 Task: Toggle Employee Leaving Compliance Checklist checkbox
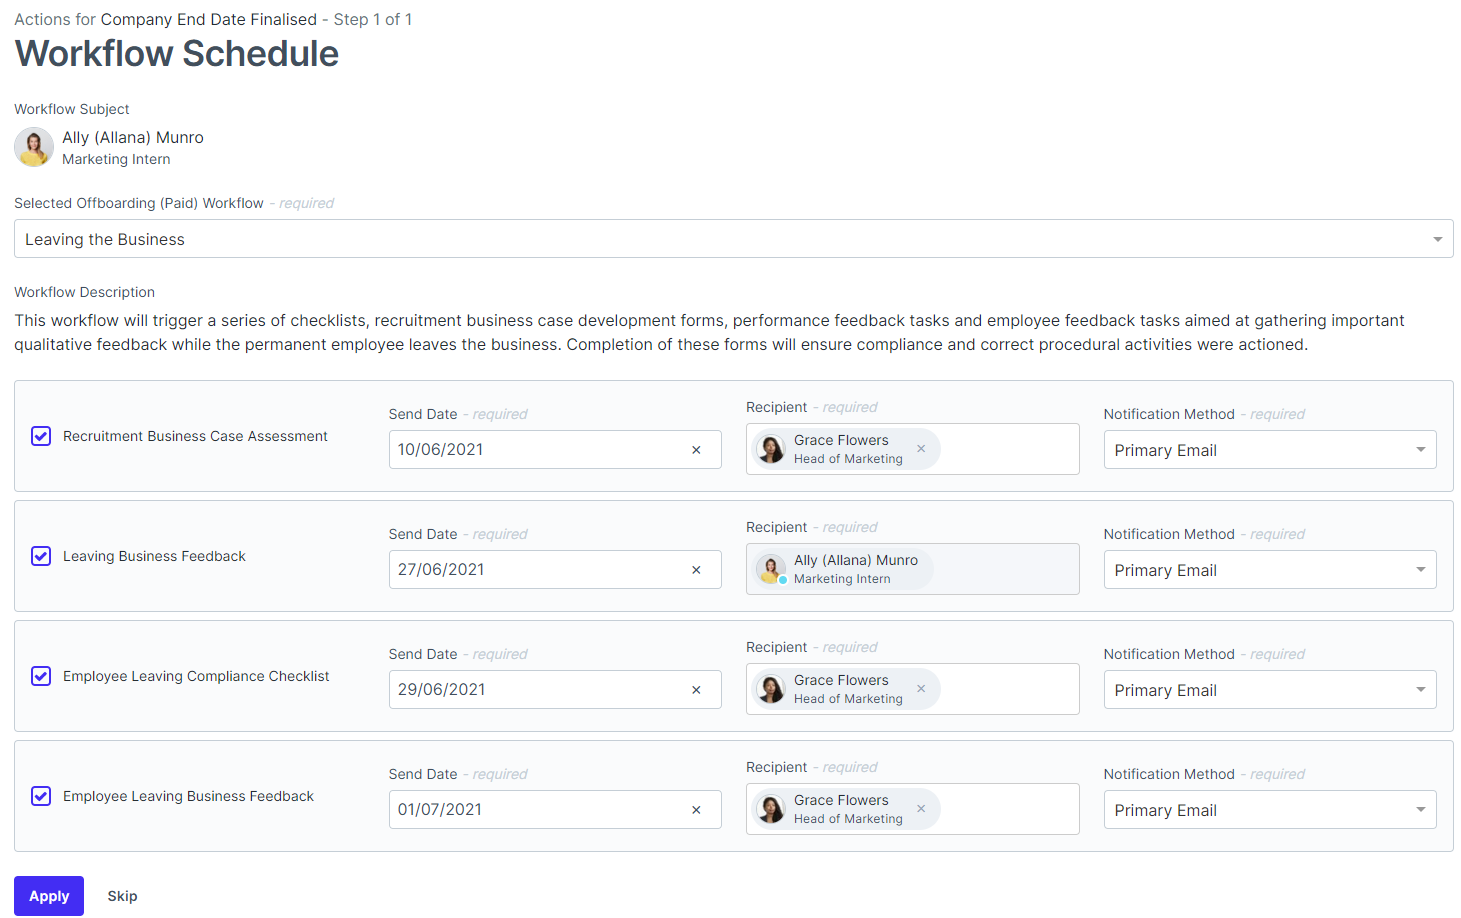coord(41,676)
